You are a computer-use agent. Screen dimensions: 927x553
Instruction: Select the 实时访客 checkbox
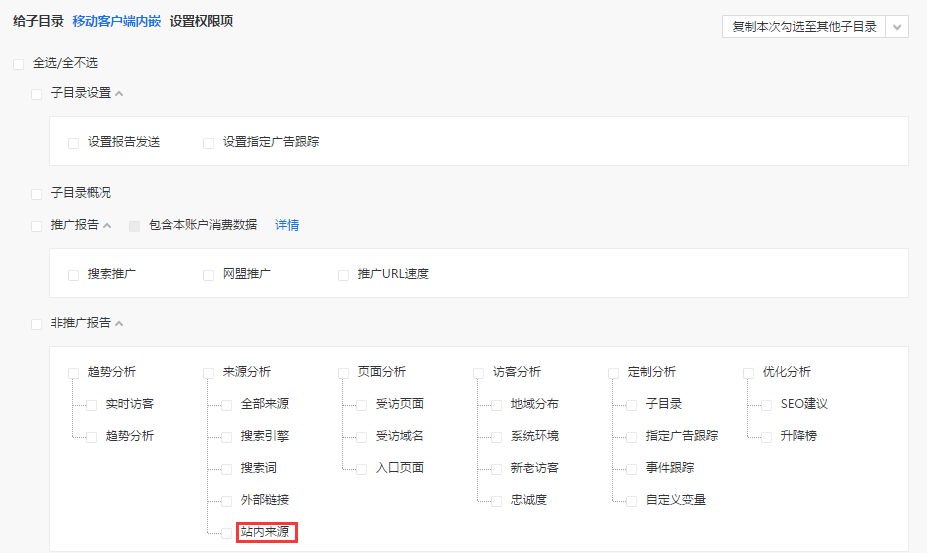(92, 405)
